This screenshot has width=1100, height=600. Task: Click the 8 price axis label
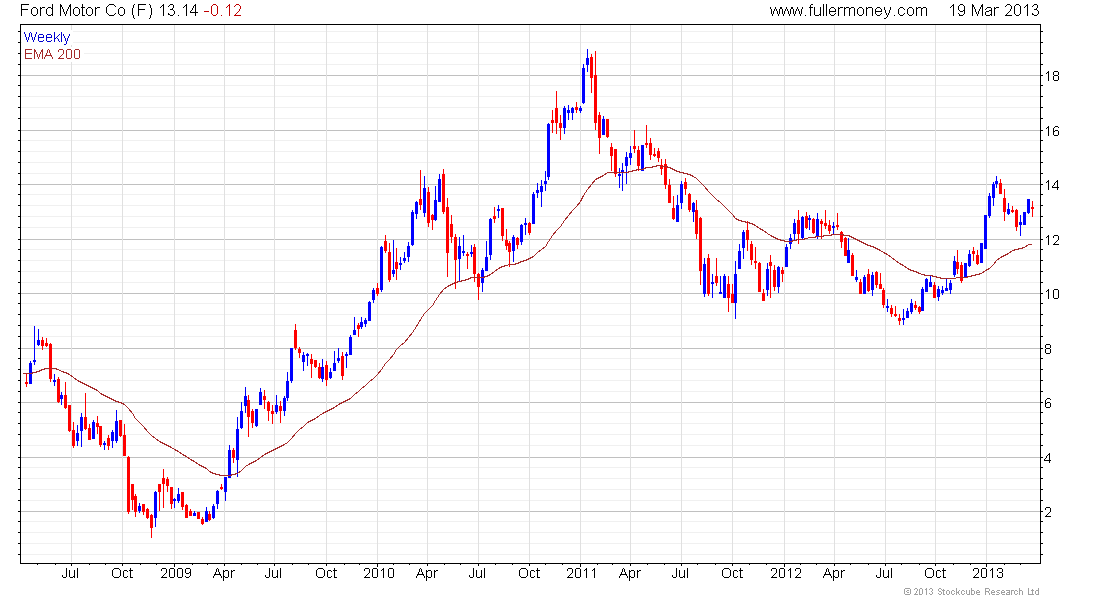click(x=1048, y=349)
